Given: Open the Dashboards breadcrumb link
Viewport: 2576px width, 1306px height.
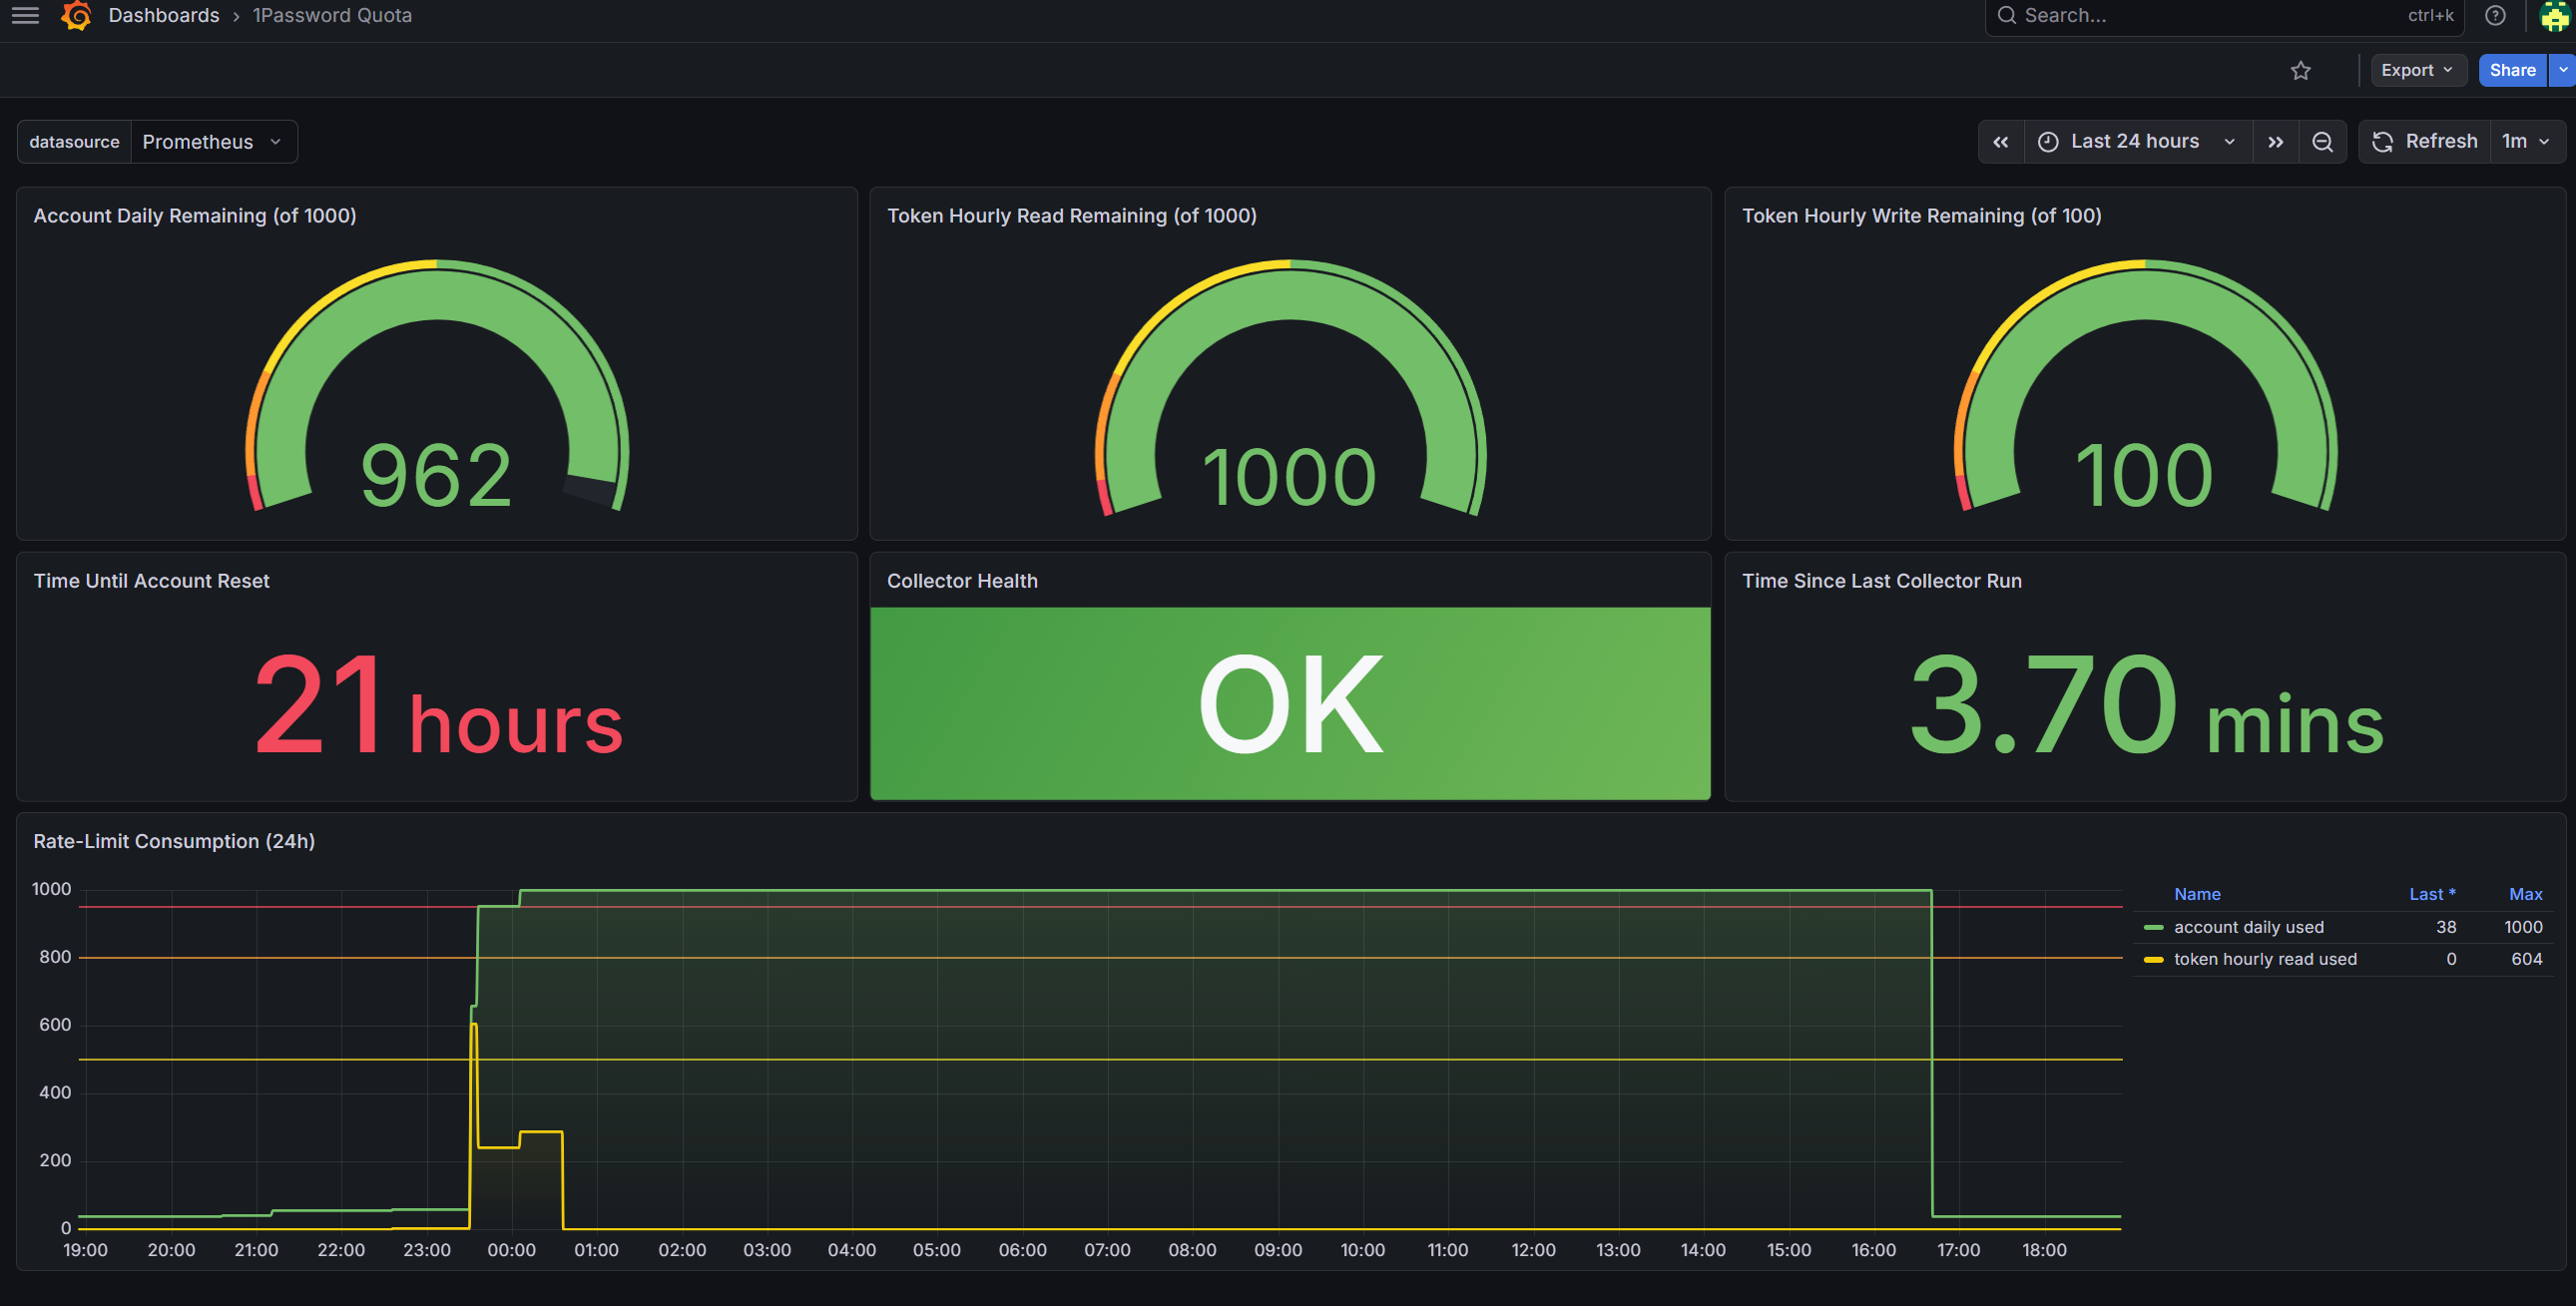Looking at the screenshot, I should pos(163,15).
